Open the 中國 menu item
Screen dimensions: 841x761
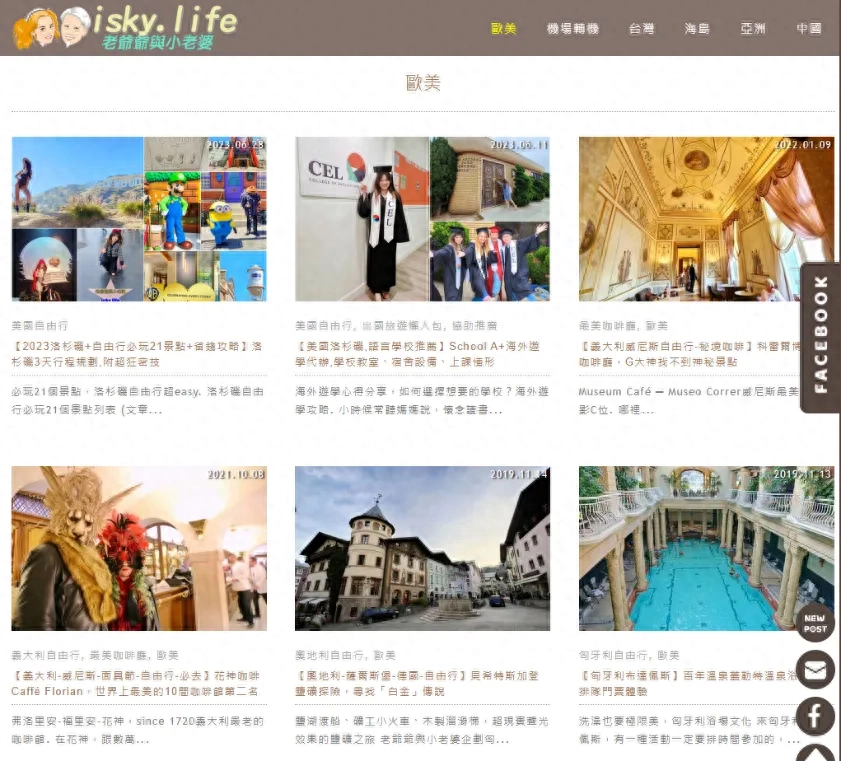point(809,29)
